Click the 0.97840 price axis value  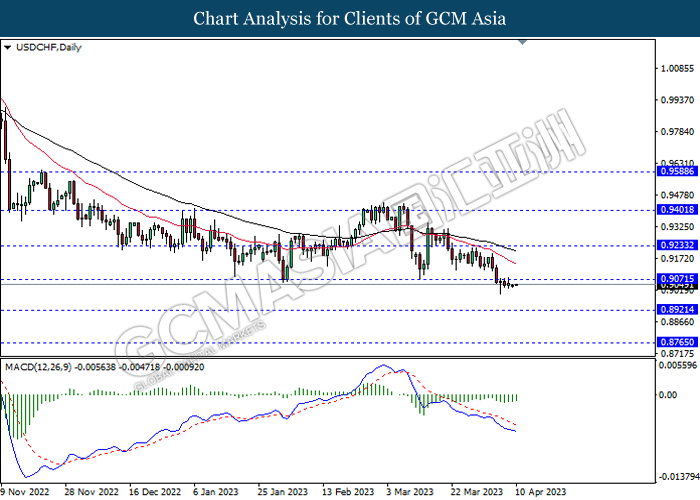[x=678, y=132]
